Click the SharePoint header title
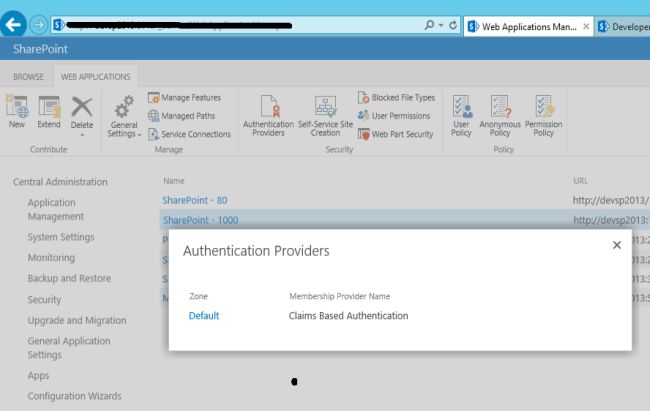The image size is (650, 411). click(x=40, y=49)
